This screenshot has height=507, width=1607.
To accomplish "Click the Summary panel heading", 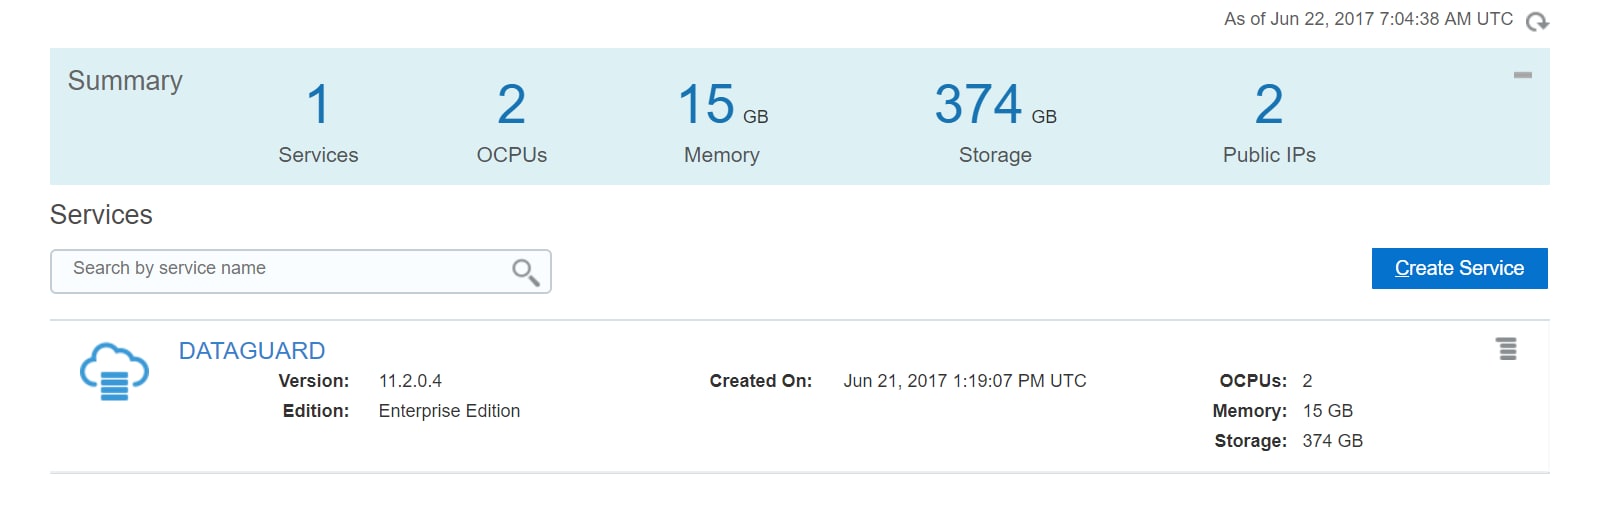I will pos(125,81).
